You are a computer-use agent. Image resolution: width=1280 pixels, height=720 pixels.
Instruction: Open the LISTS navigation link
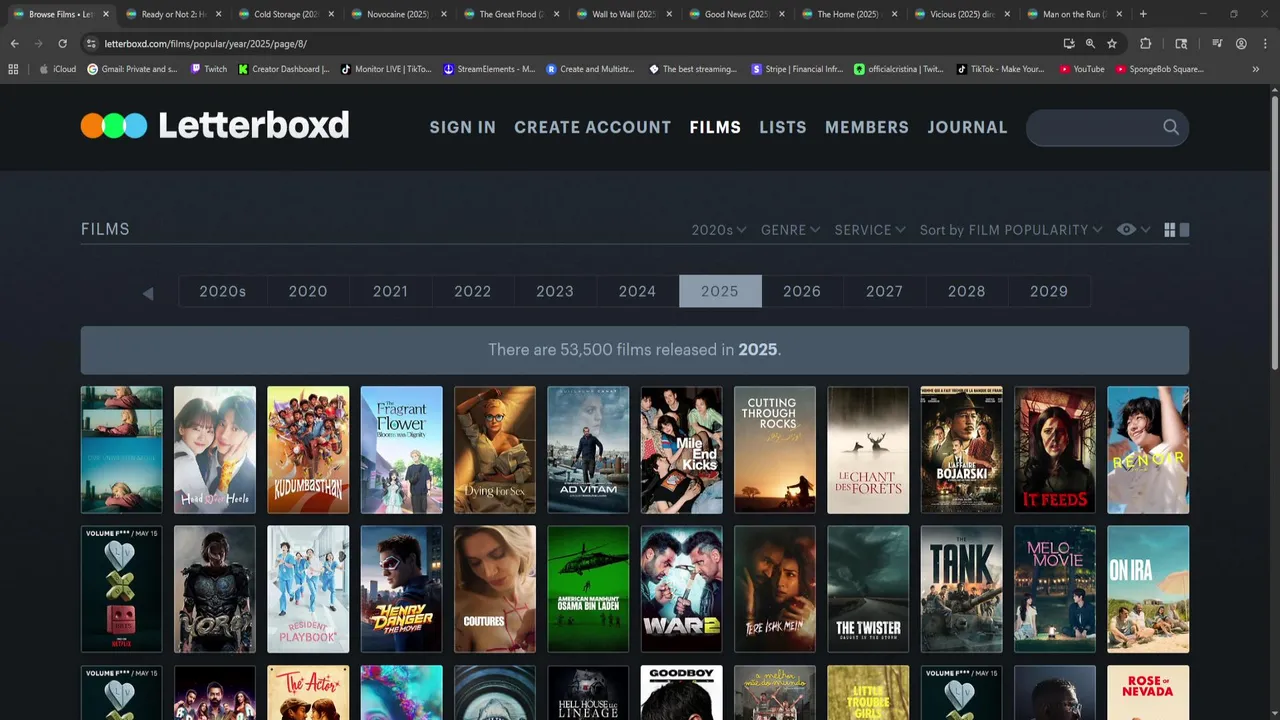(783, 127)
